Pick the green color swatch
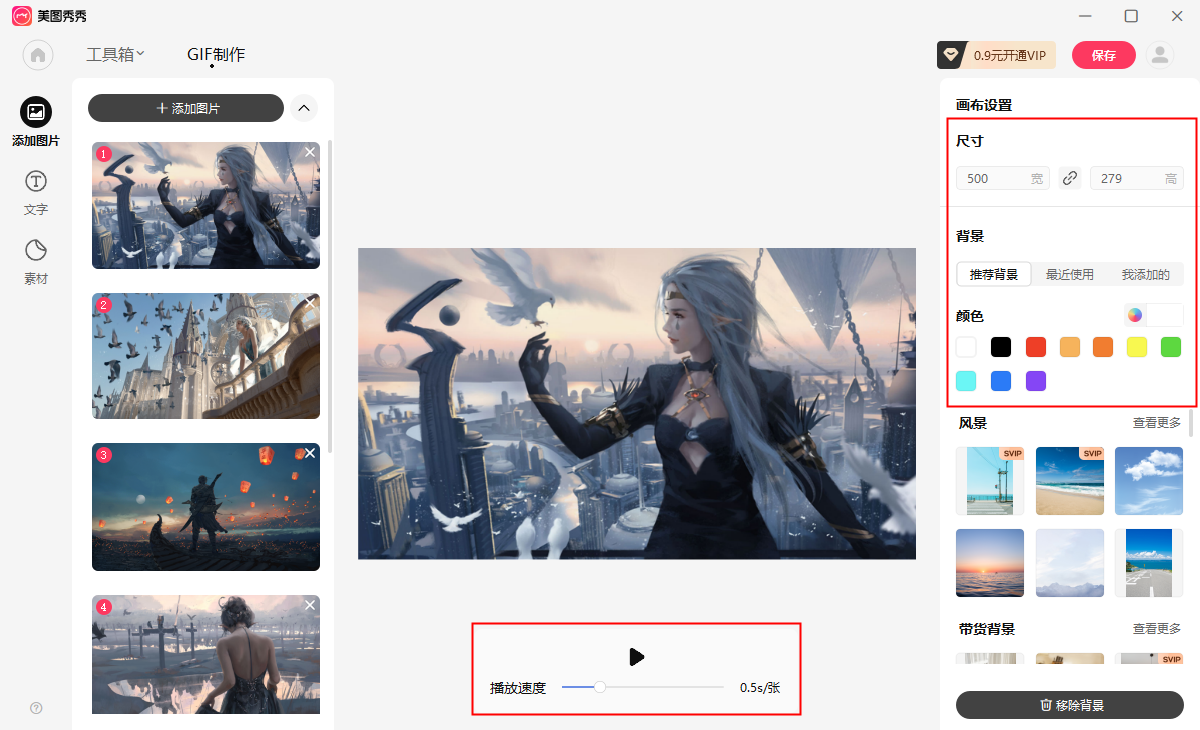Image resolution: width=1200 pixels, height=730 pixels. (1171, 347)
